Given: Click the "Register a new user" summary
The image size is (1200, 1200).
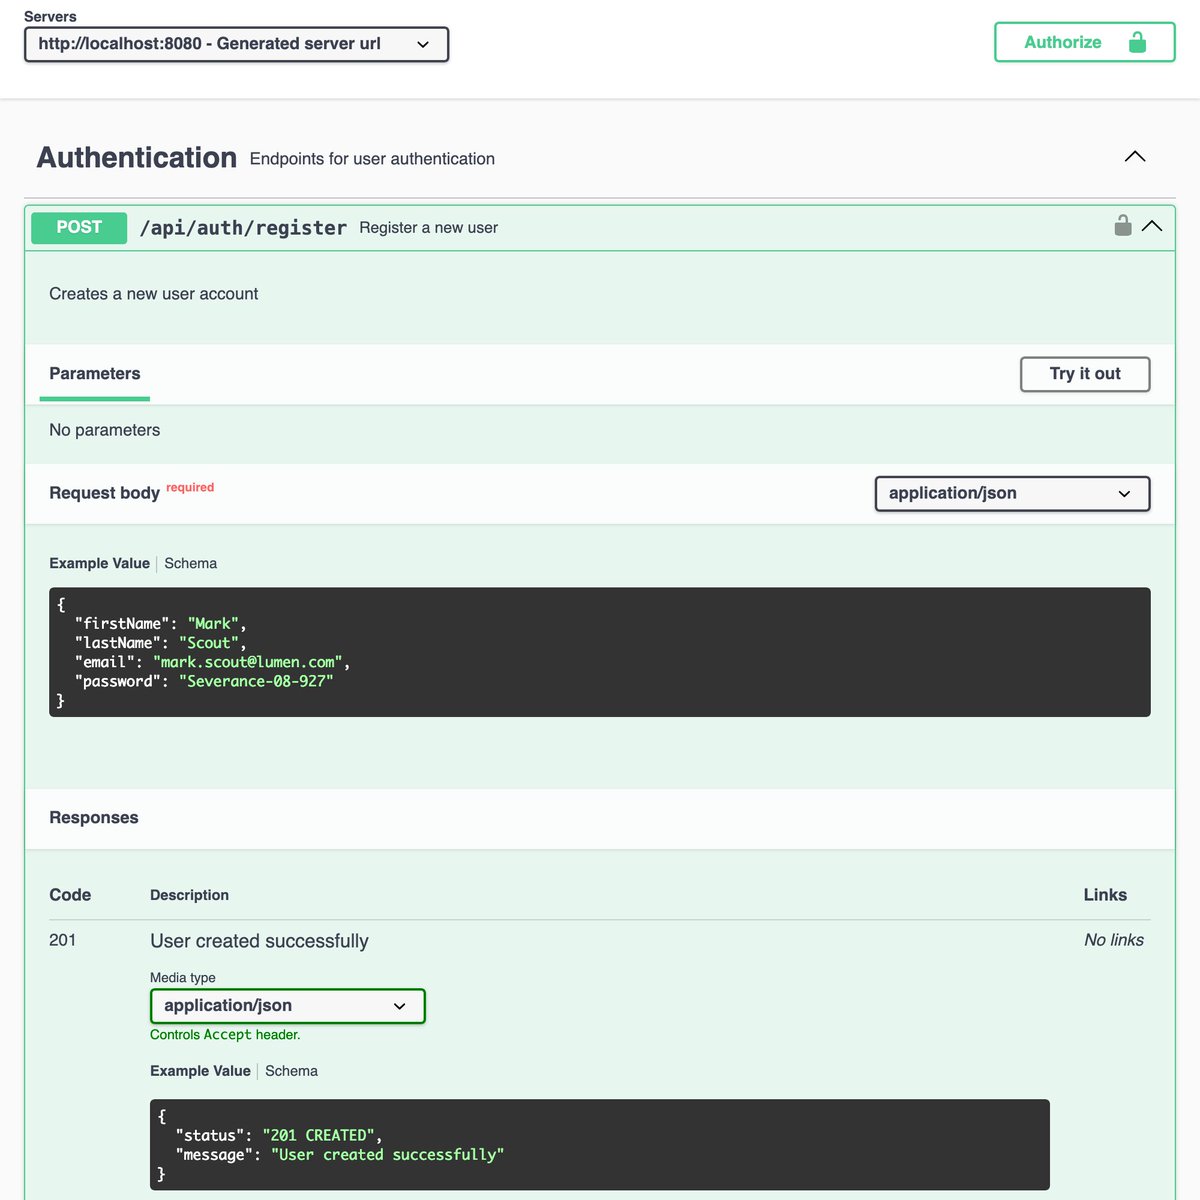Looking at the screenshot, I should [428, 228].
